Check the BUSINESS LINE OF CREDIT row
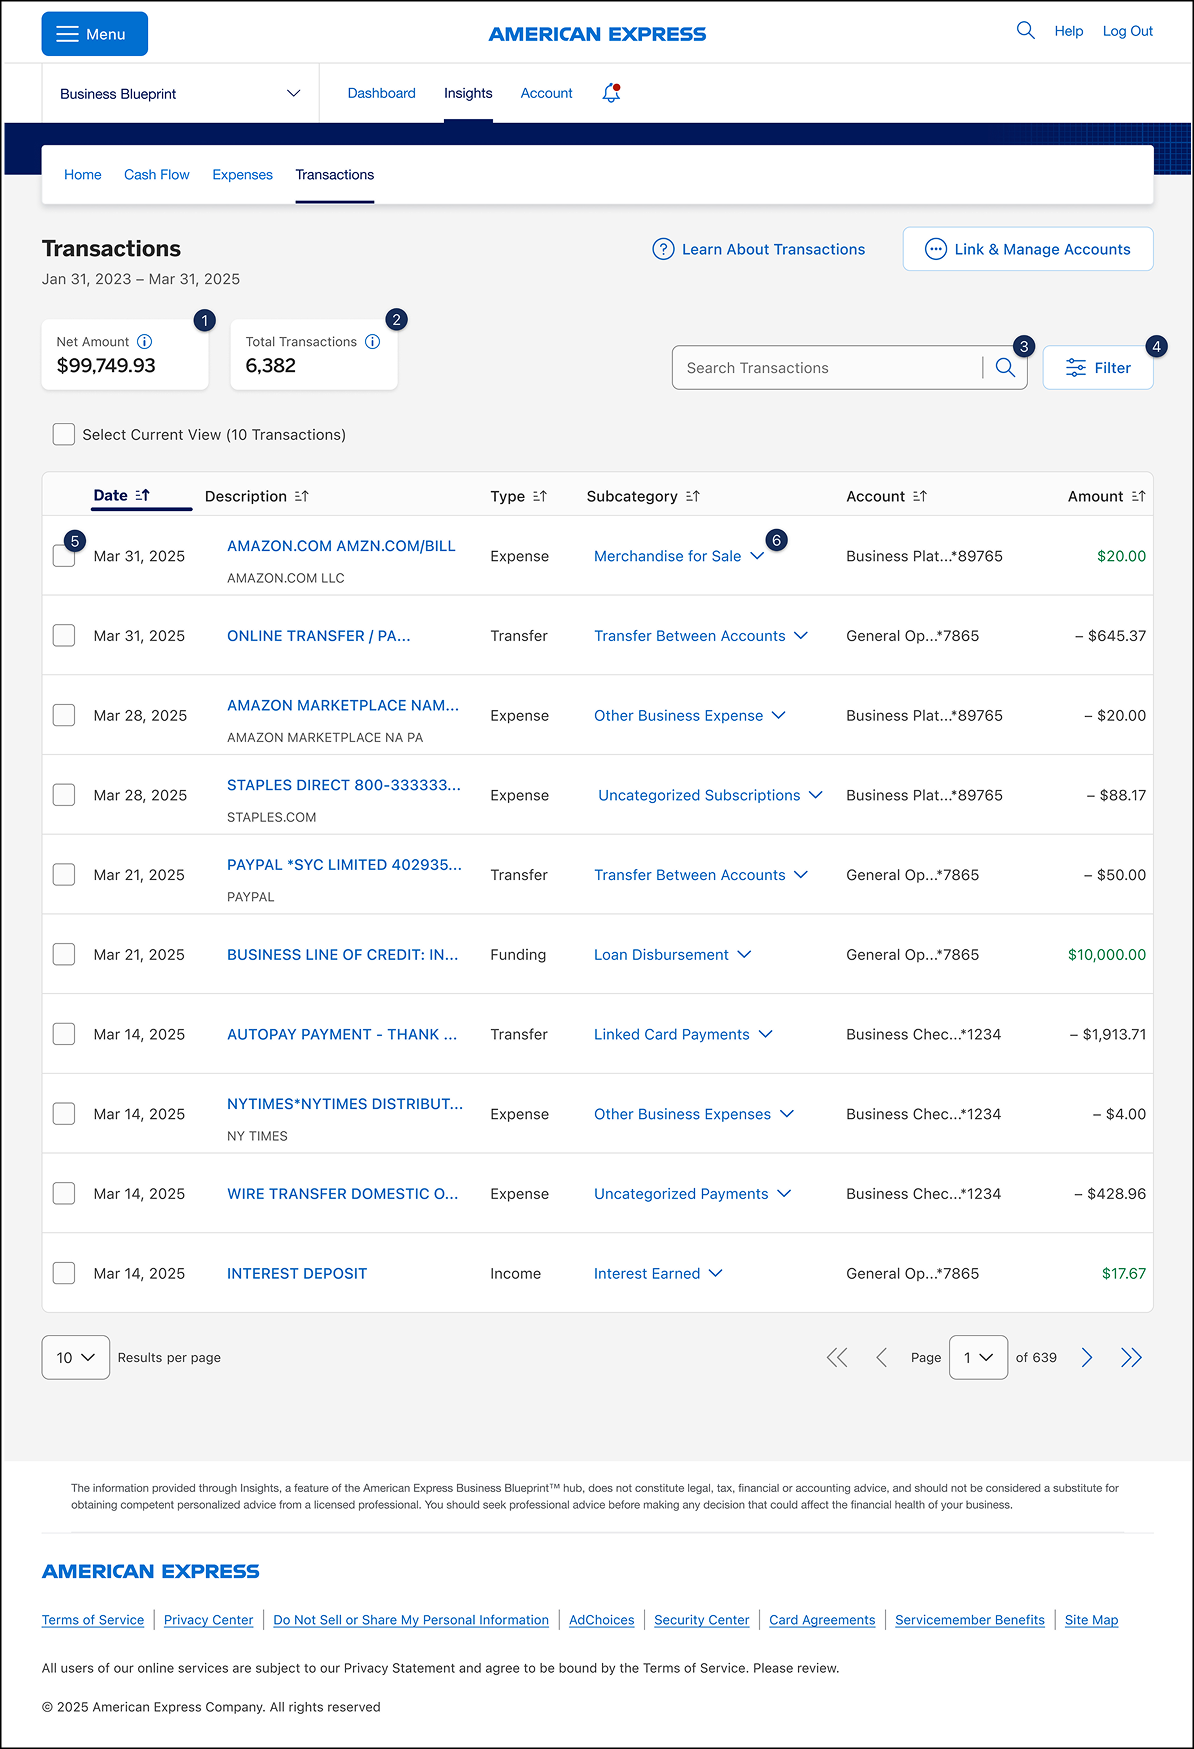Screen dimensions: 1194x1749 point(64,954)
